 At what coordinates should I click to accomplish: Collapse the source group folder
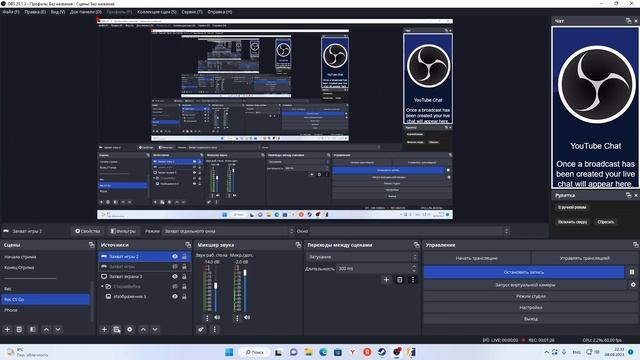pyautogui.click(x=102, y=287)
